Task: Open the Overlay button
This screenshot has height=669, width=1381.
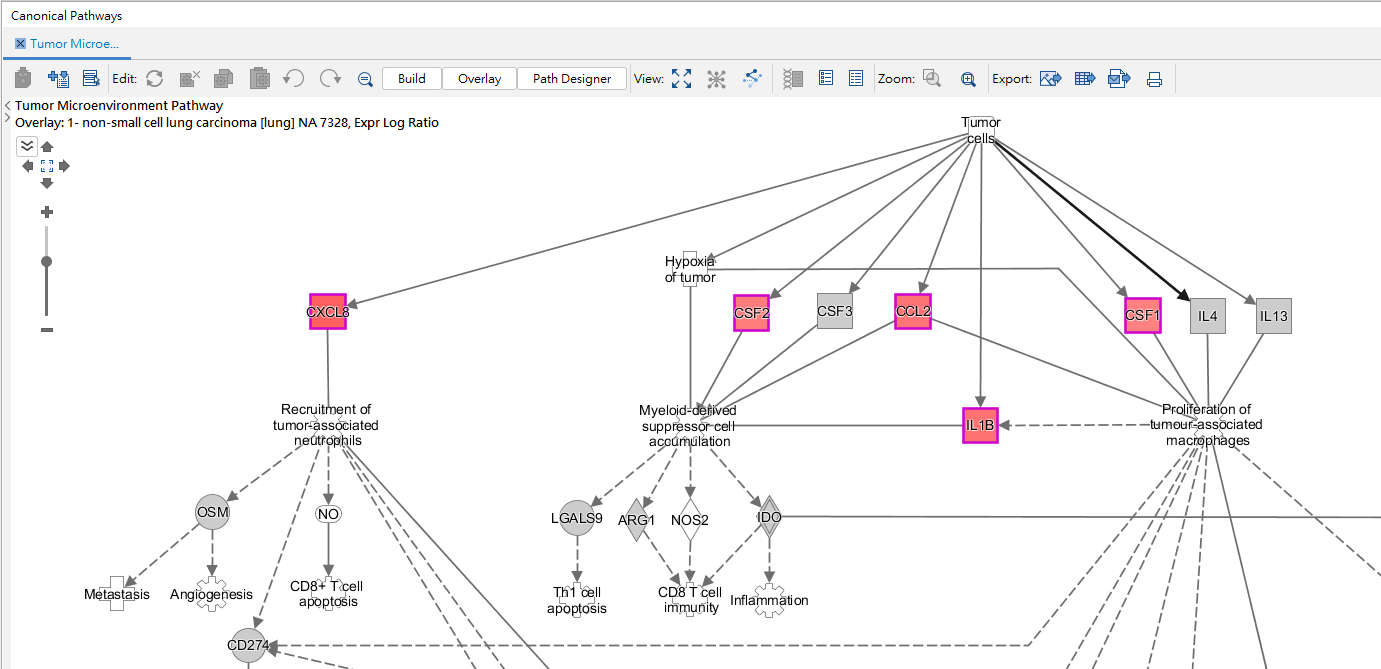Action: 479,78
